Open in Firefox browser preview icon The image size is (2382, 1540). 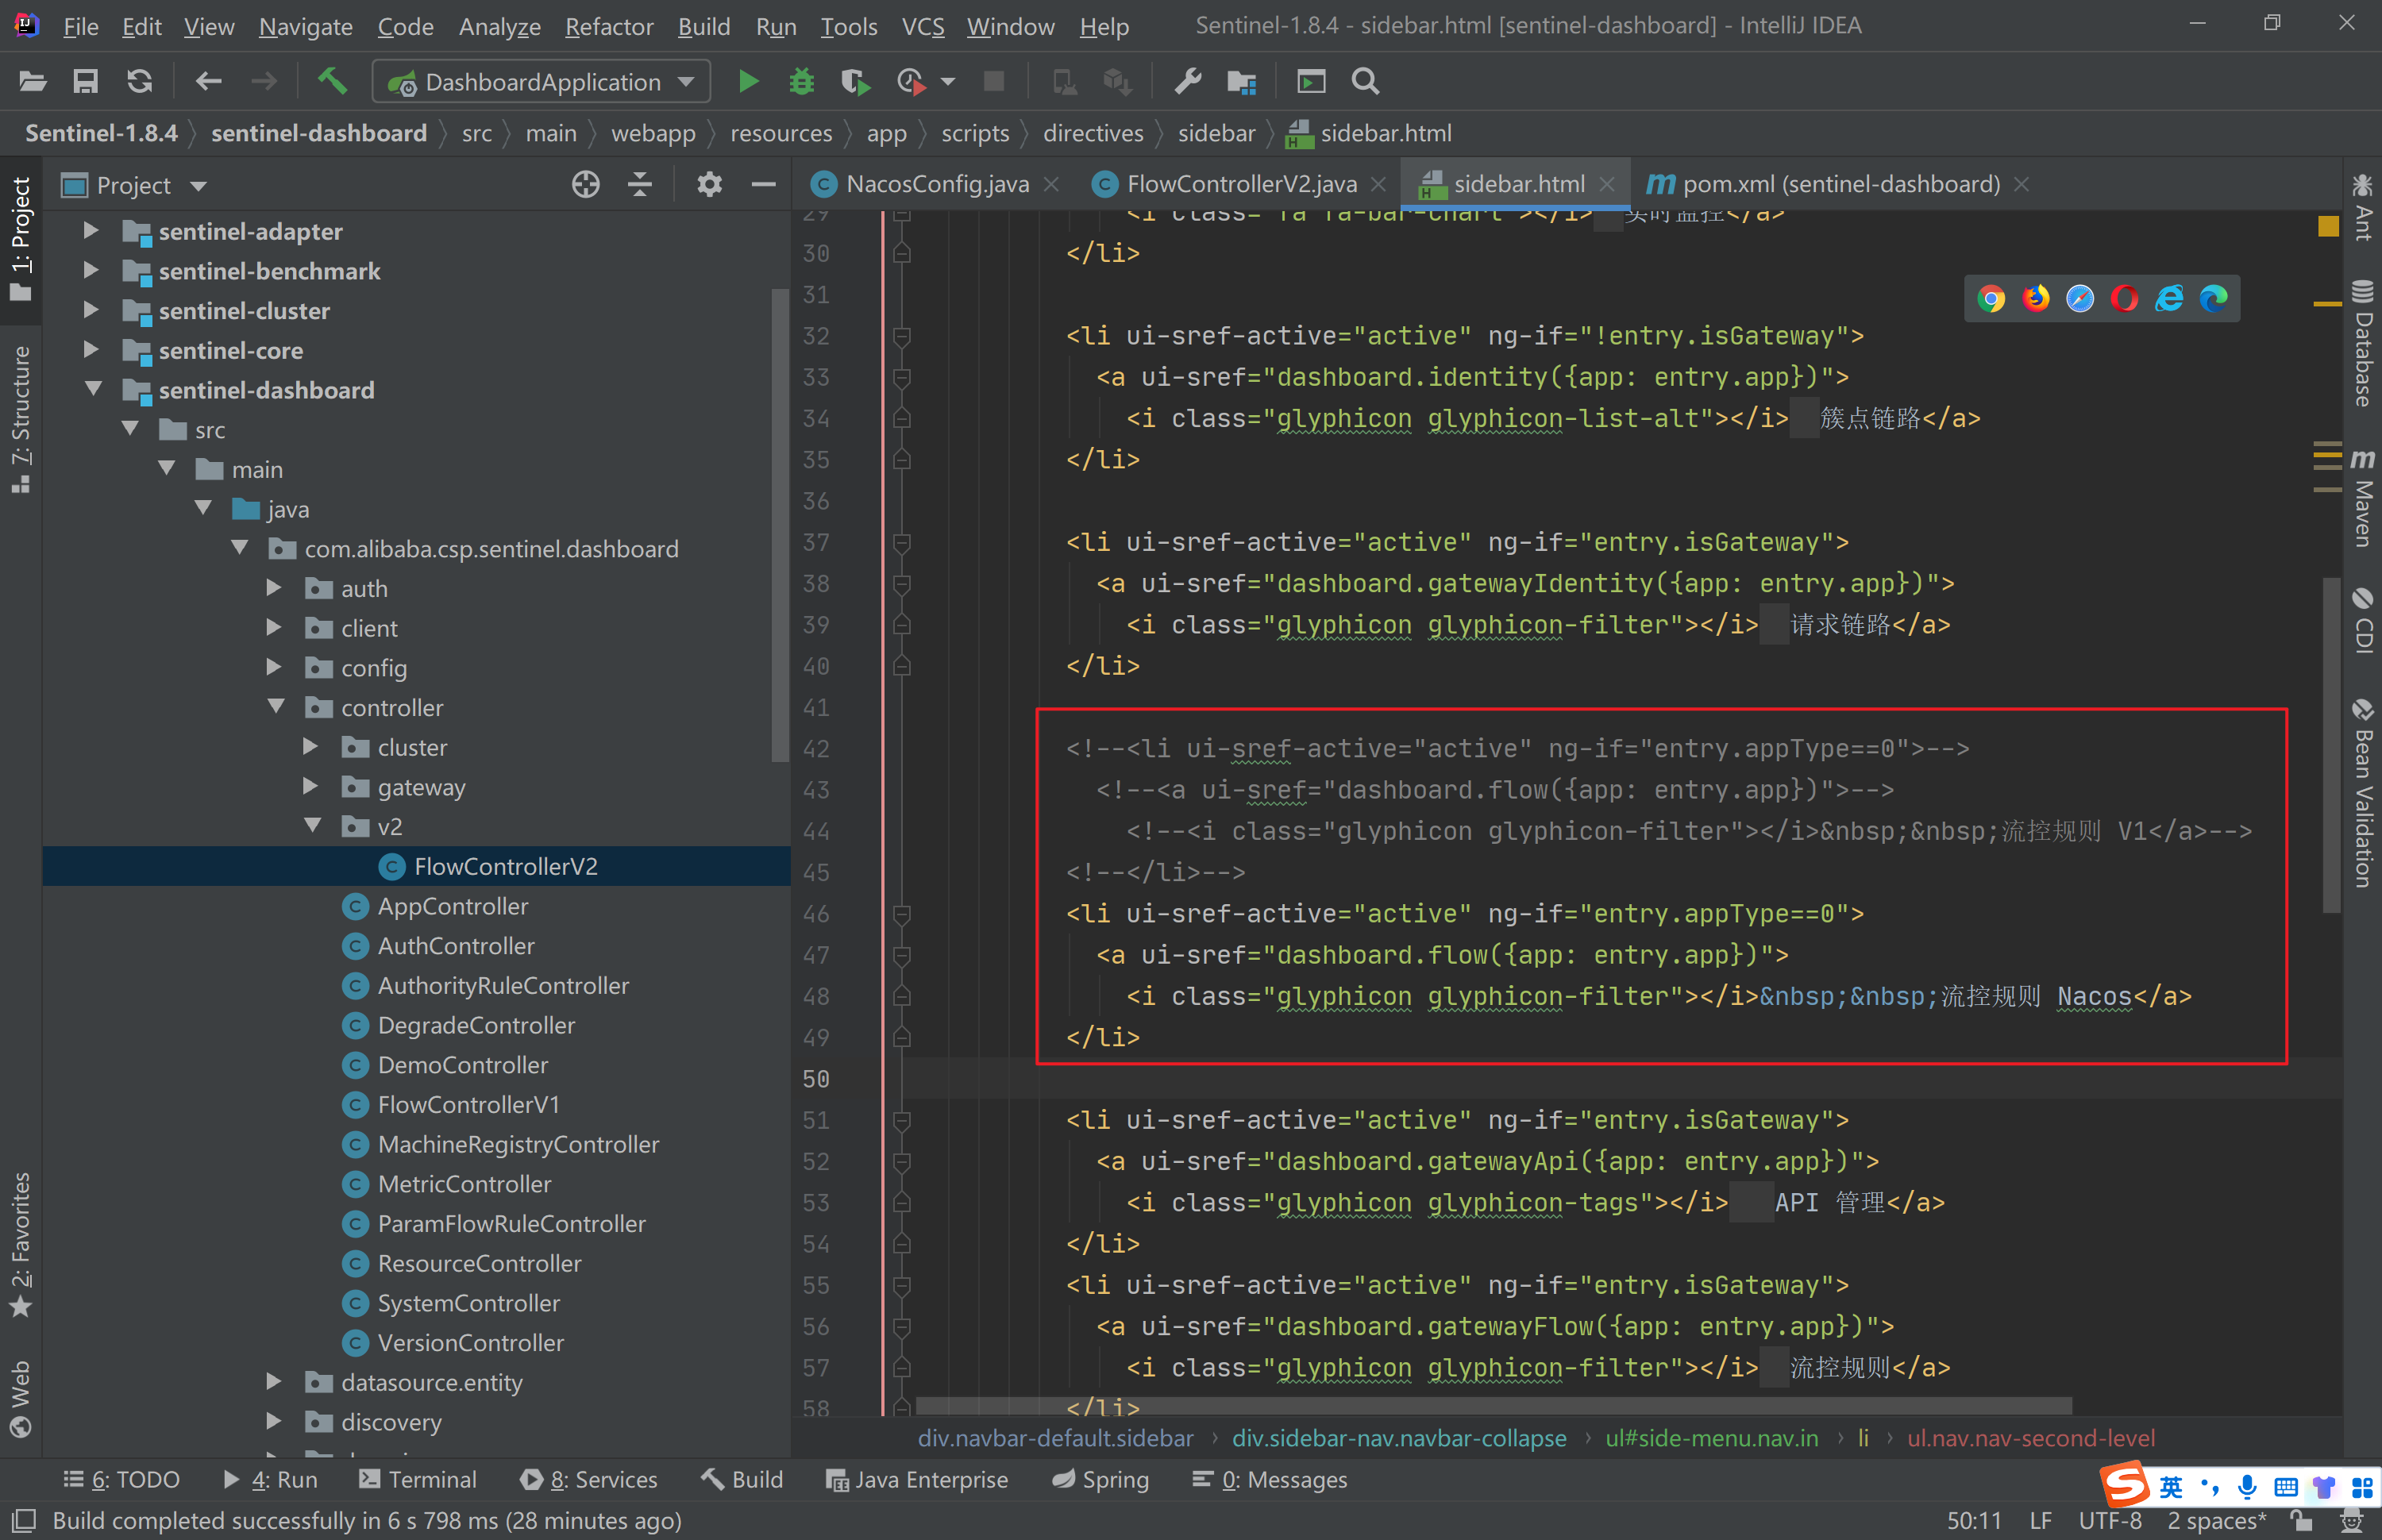[x=2035, y=298]
